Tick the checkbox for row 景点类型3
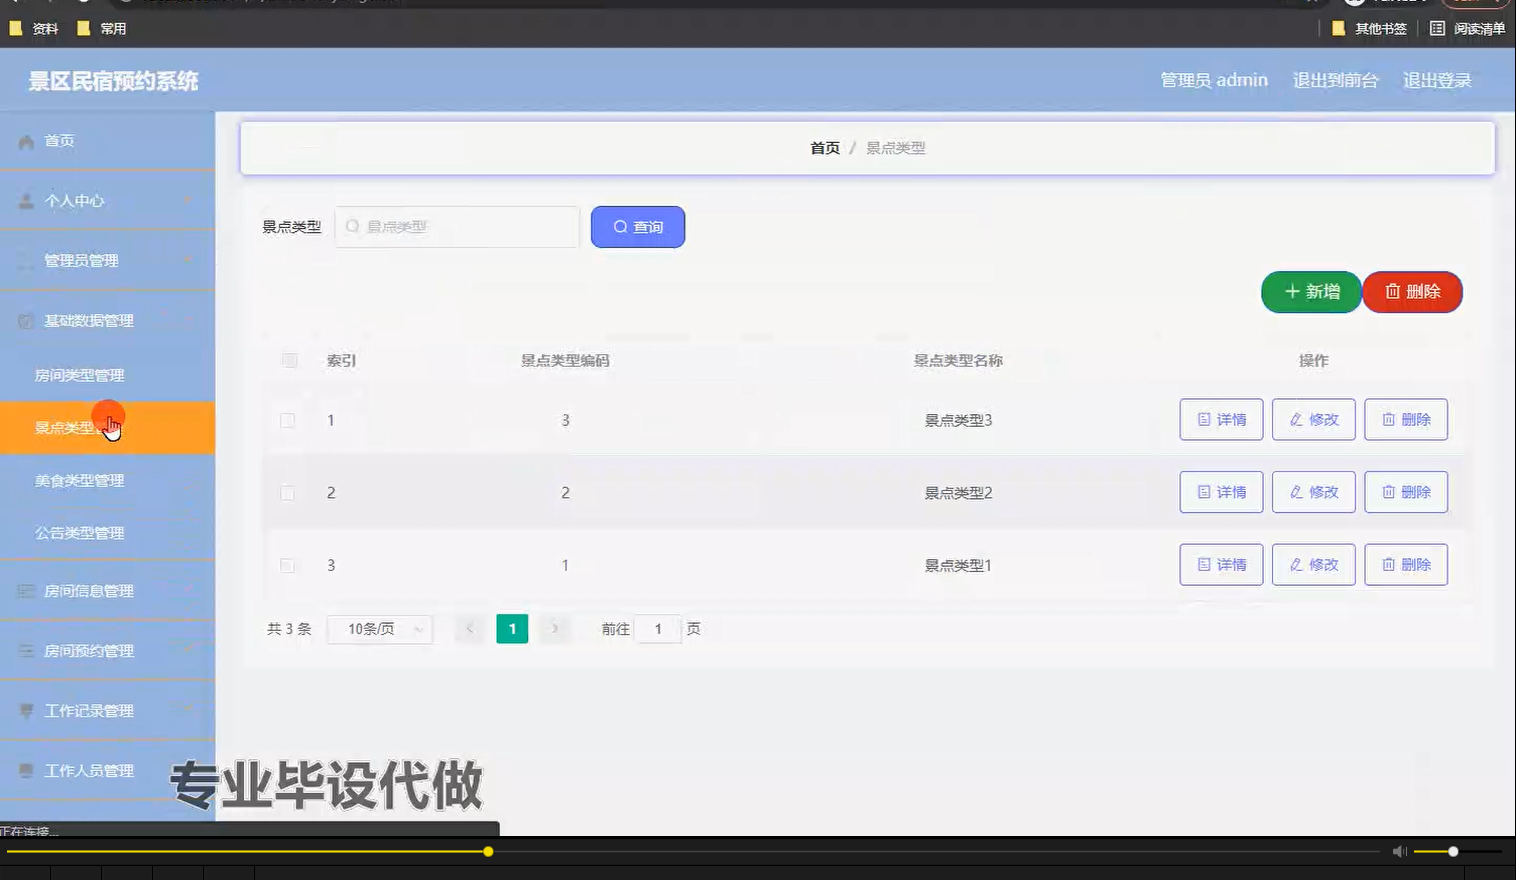 click(x=288, y=420)
